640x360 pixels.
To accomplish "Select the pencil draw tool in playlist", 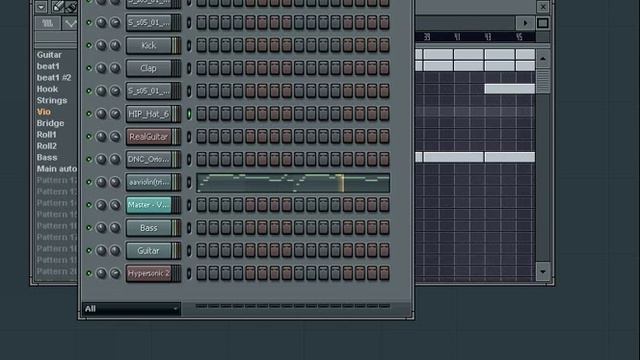I will click(58, 6).
